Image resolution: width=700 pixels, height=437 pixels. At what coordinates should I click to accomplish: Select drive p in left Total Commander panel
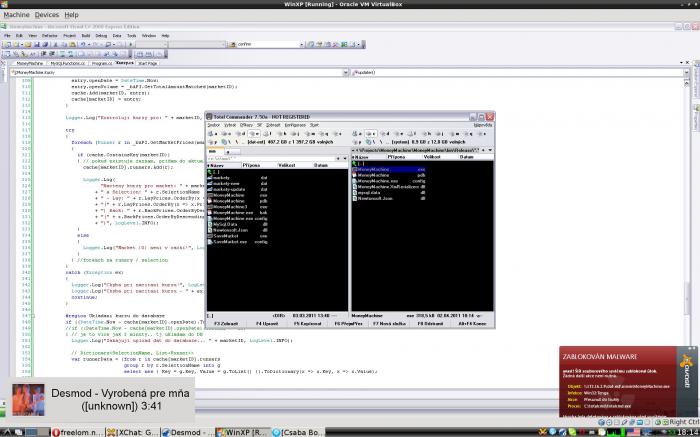(213, 142)
